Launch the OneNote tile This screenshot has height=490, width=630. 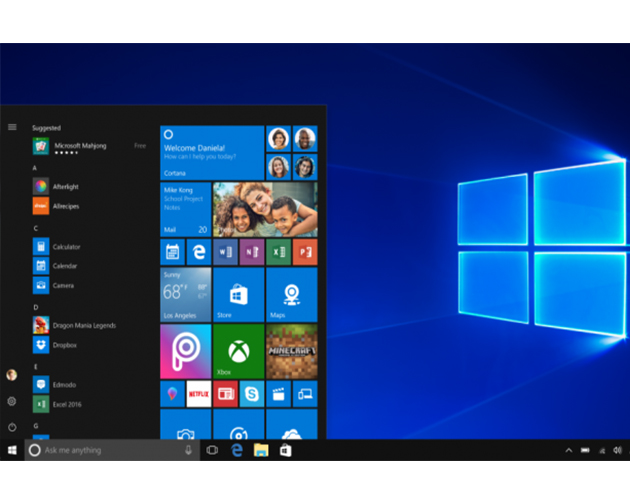[252, 252]
